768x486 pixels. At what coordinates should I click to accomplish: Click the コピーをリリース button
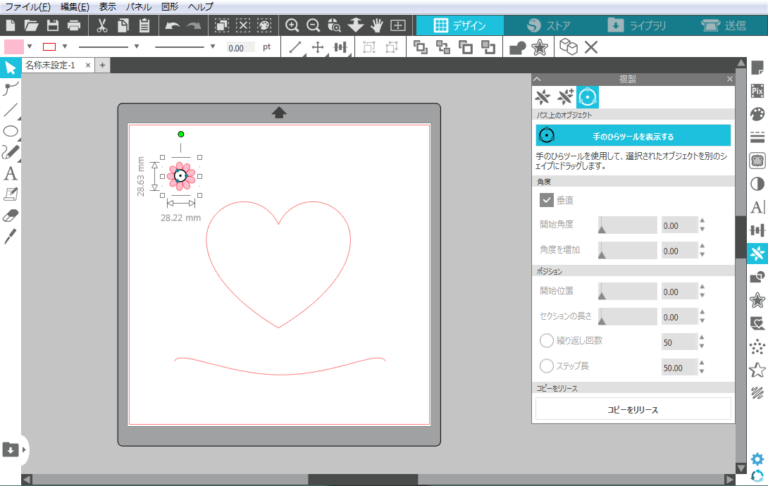(633, 410)
